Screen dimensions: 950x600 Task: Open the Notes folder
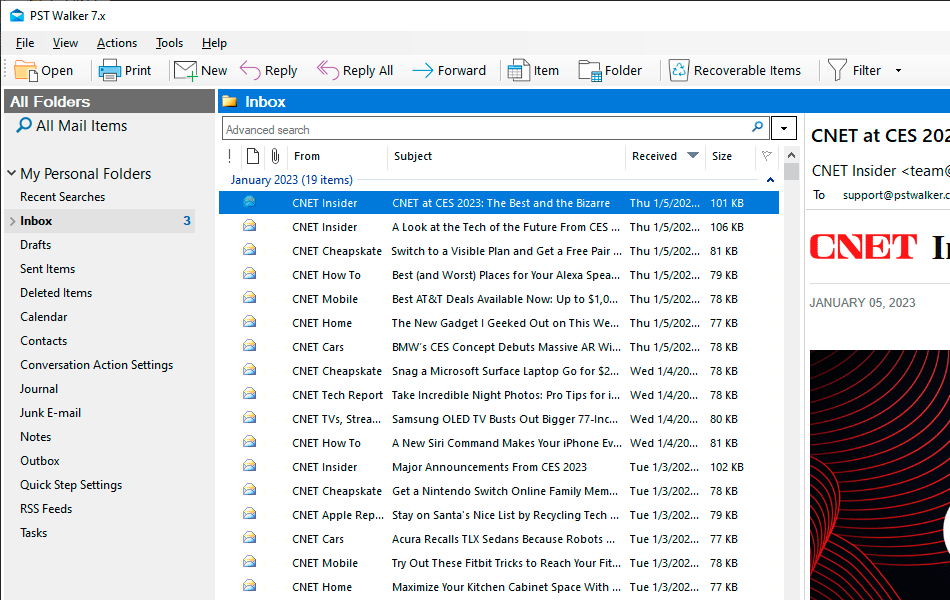pos(35,437)
